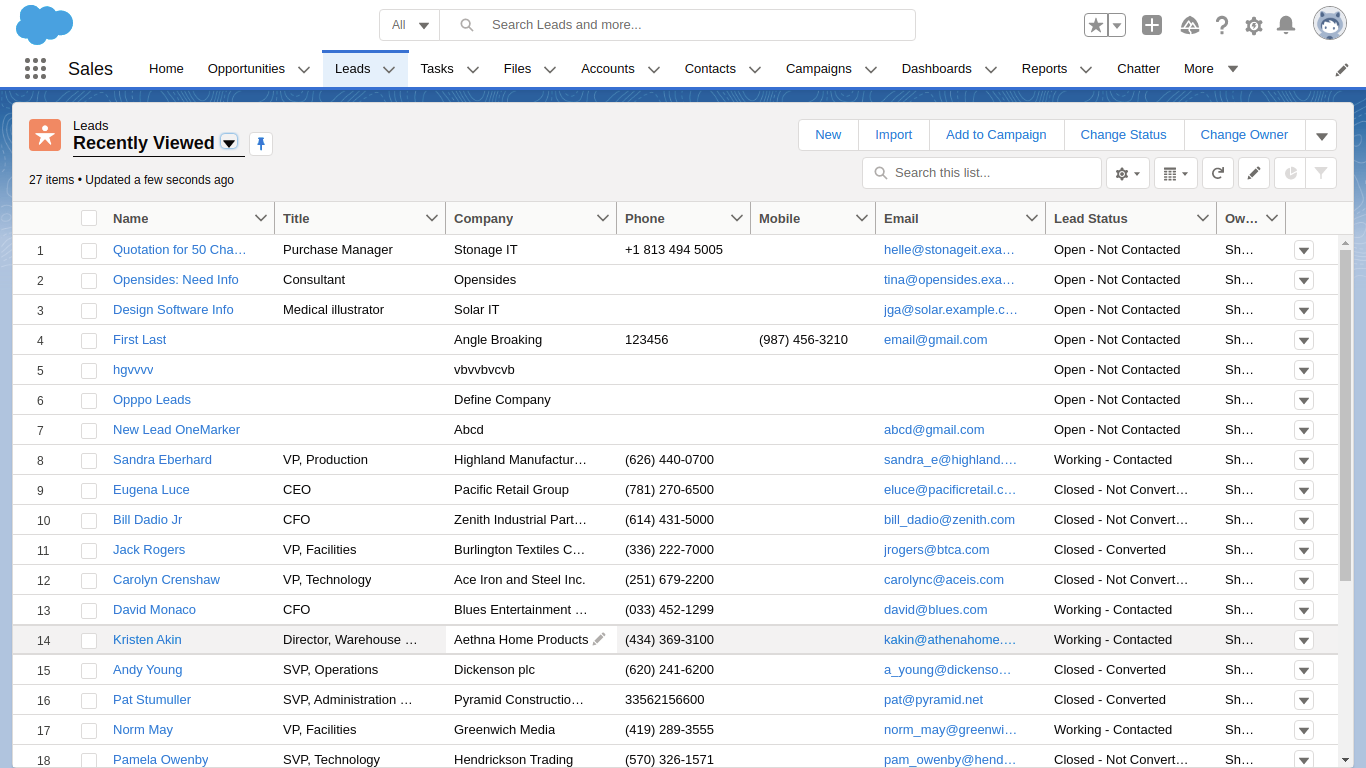Click the New lead button

click(x=828, y=135)
